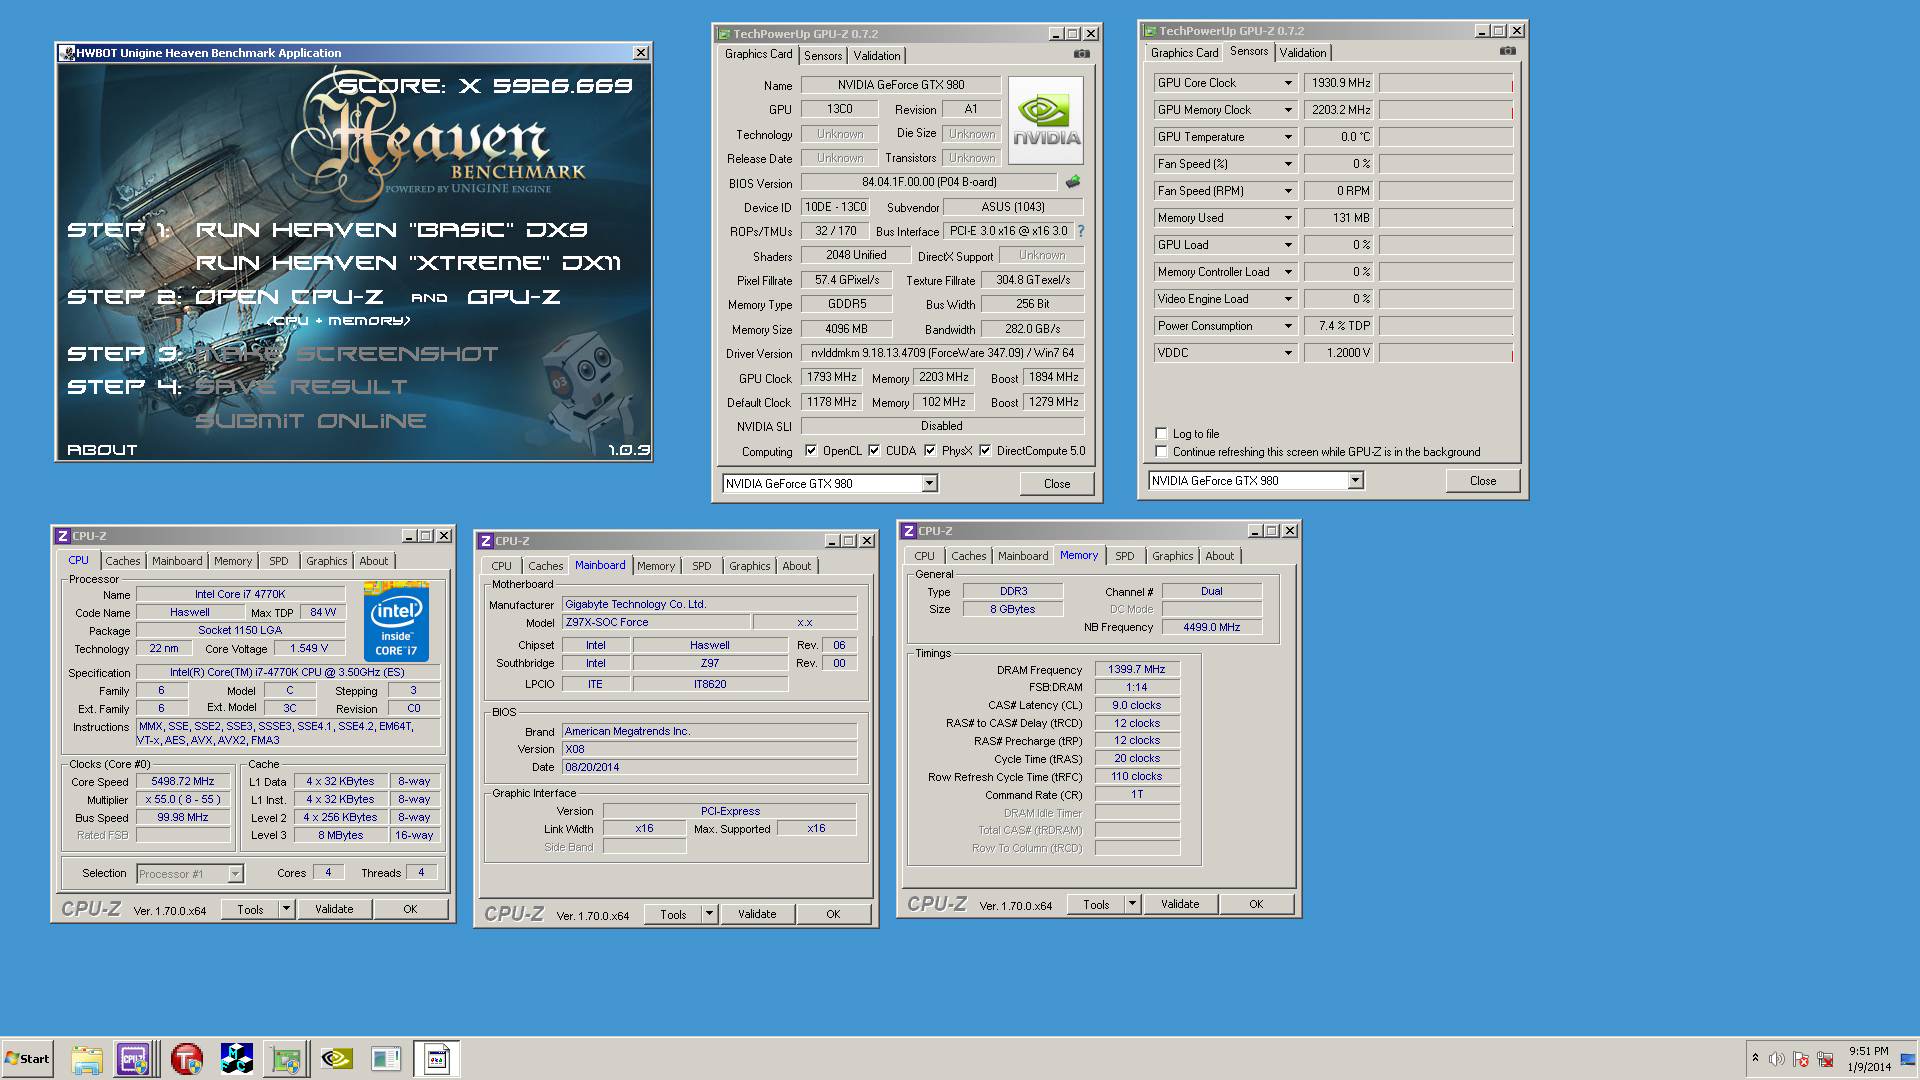Screen dimensions: 1920x1080
Task: Click the network disconnected tray icon
Action: point(1825,1059)
